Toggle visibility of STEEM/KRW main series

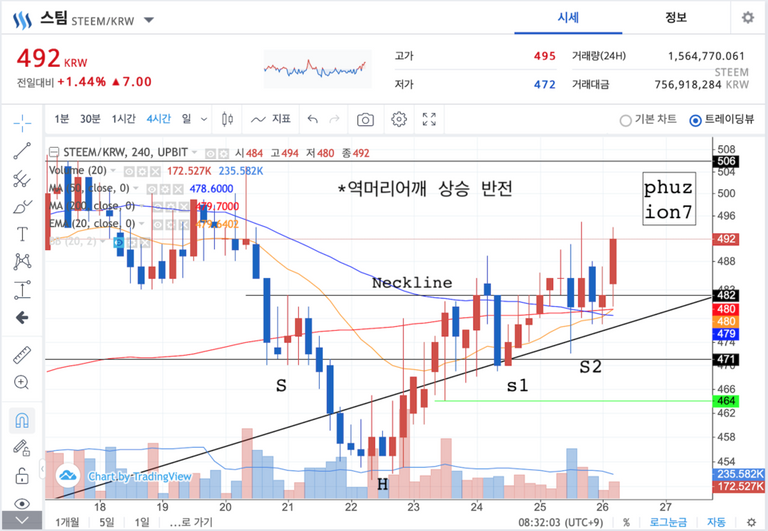(211, 154)
